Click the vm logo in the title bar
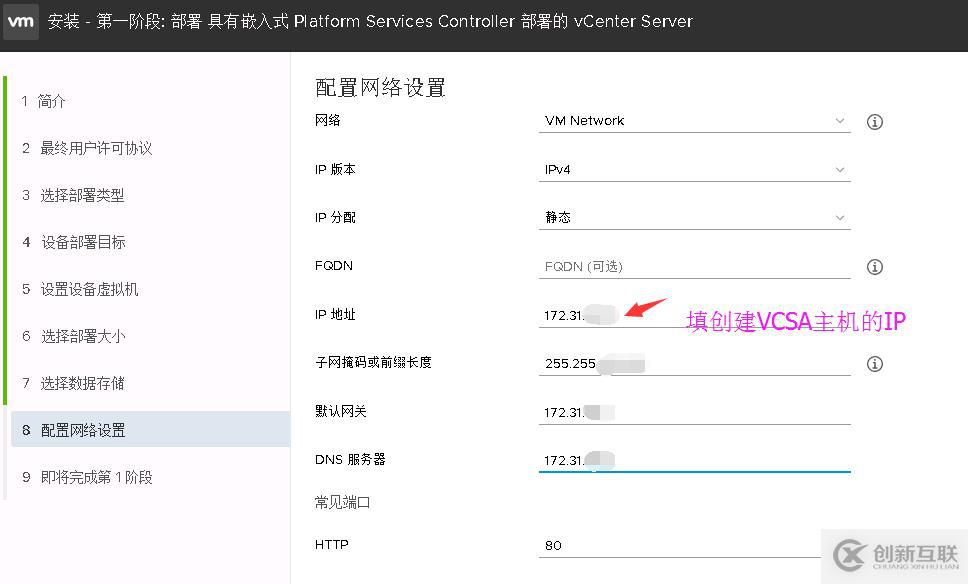The height and width of the screenshot is (584, 968). click(21, 21)
